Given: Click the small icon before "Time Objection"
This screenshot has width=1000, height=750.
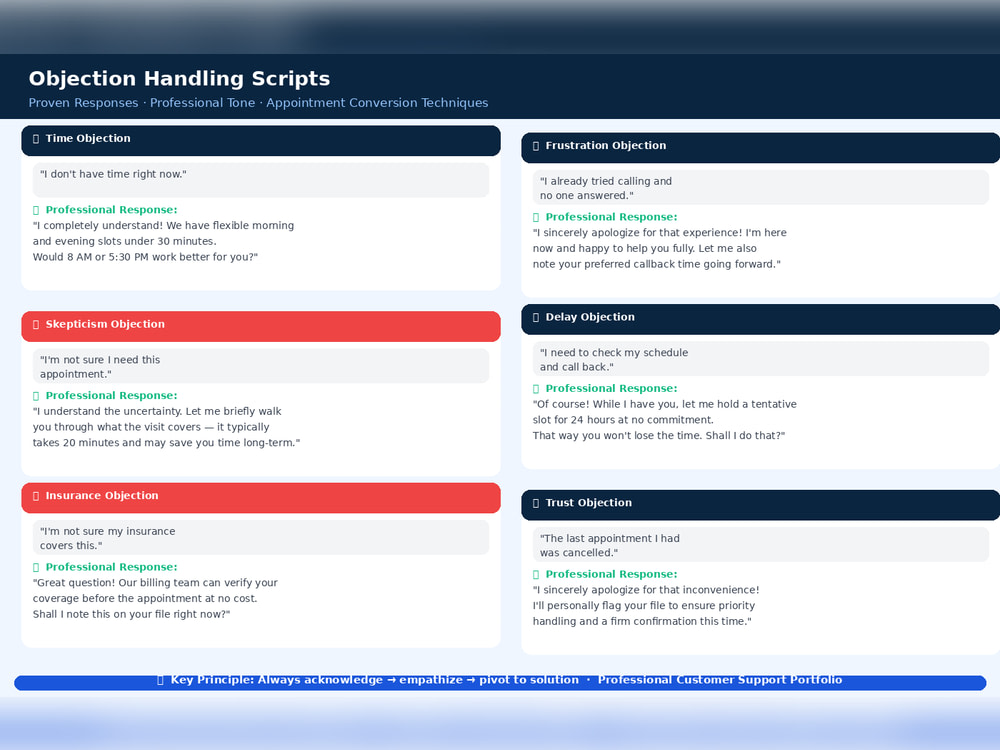Looking at the screenshot, I should [36, 138].
